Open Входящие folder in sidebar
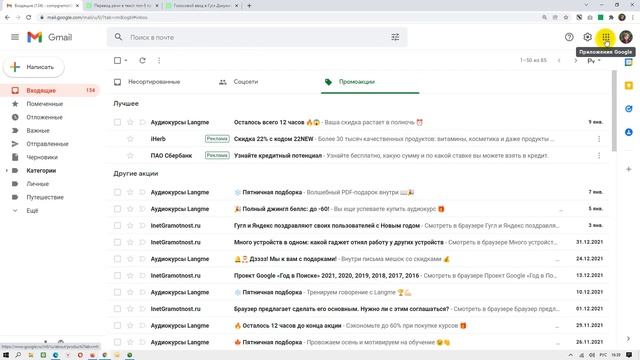640x360 pixels. tap(50, 91)
